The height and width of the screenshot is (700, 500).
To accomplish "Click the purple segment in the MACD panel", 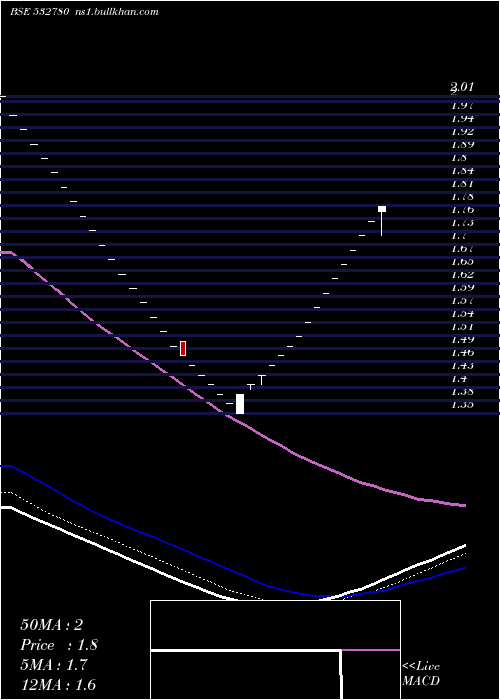I will pos(371,650).
